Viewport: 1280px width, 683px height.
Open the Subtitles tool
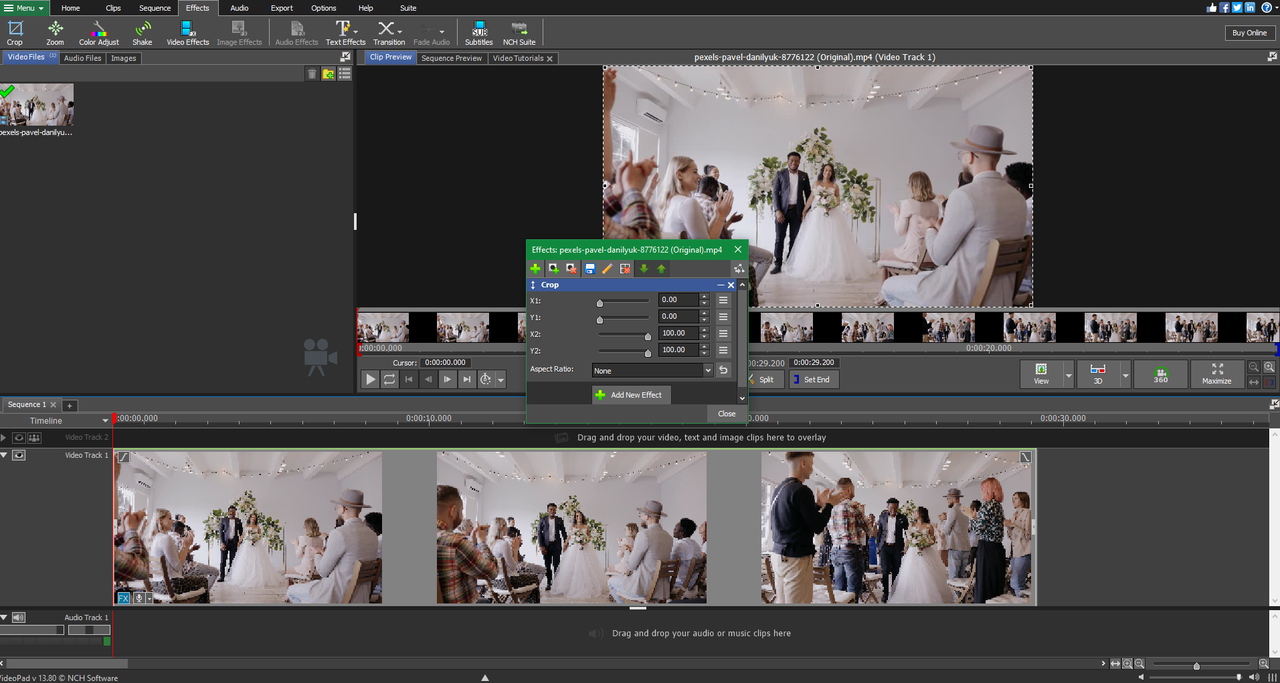[479, 33]
